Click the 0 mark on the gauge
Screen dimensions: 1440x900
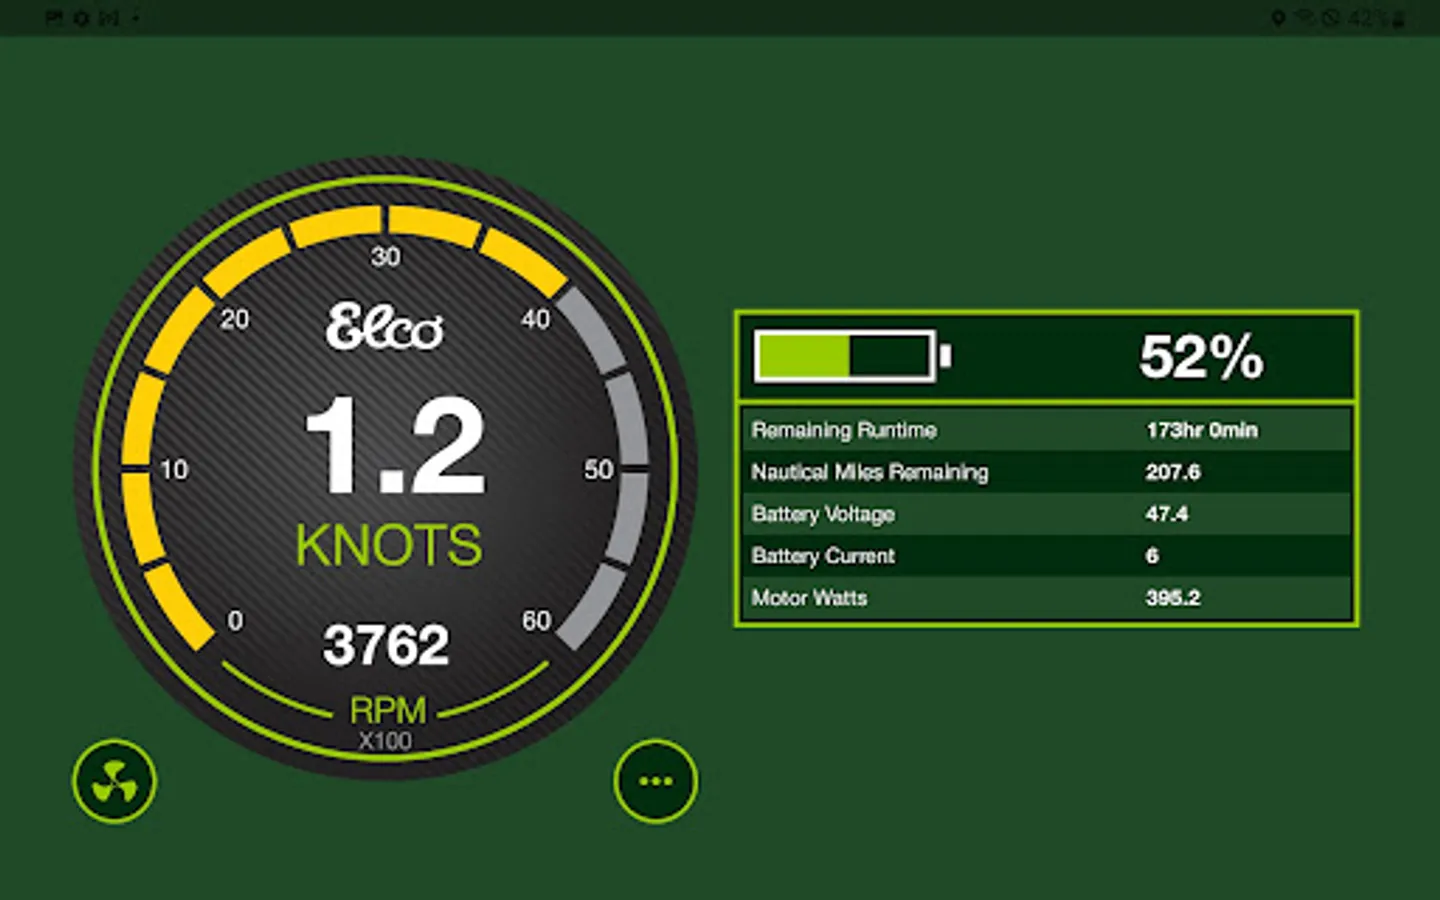pyautogui.click(x=235, y=621)
